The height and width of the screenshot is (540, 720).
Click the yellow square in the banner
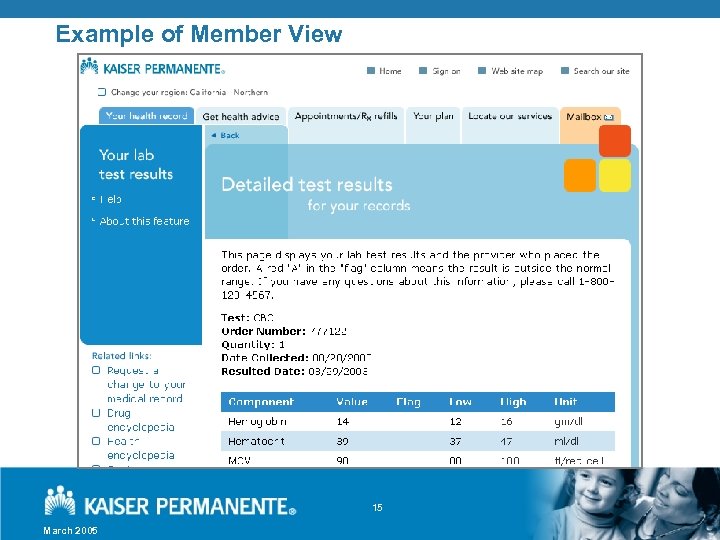615,175
